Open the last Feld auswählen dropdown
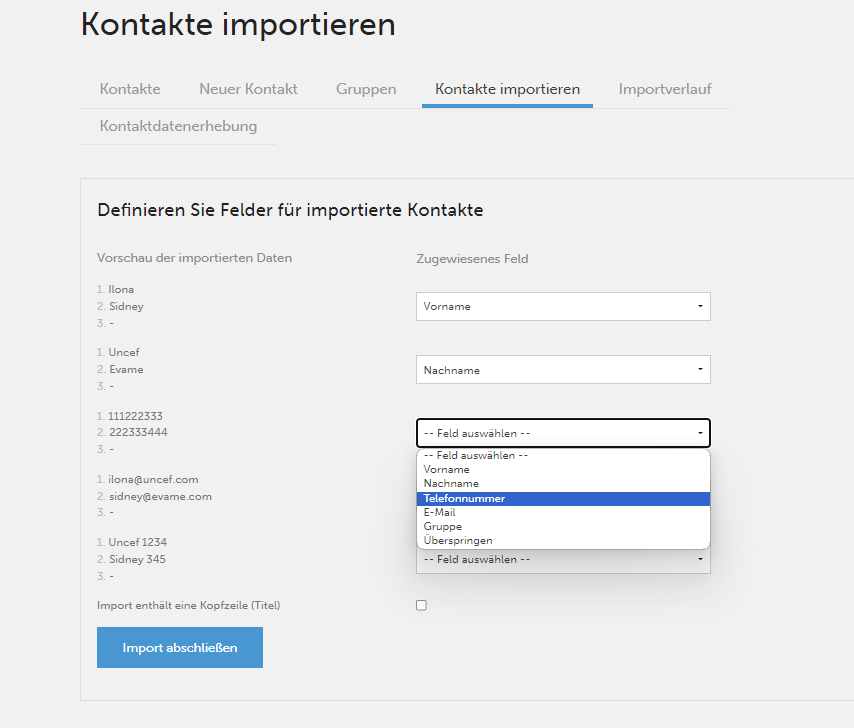 coord(563,560)
